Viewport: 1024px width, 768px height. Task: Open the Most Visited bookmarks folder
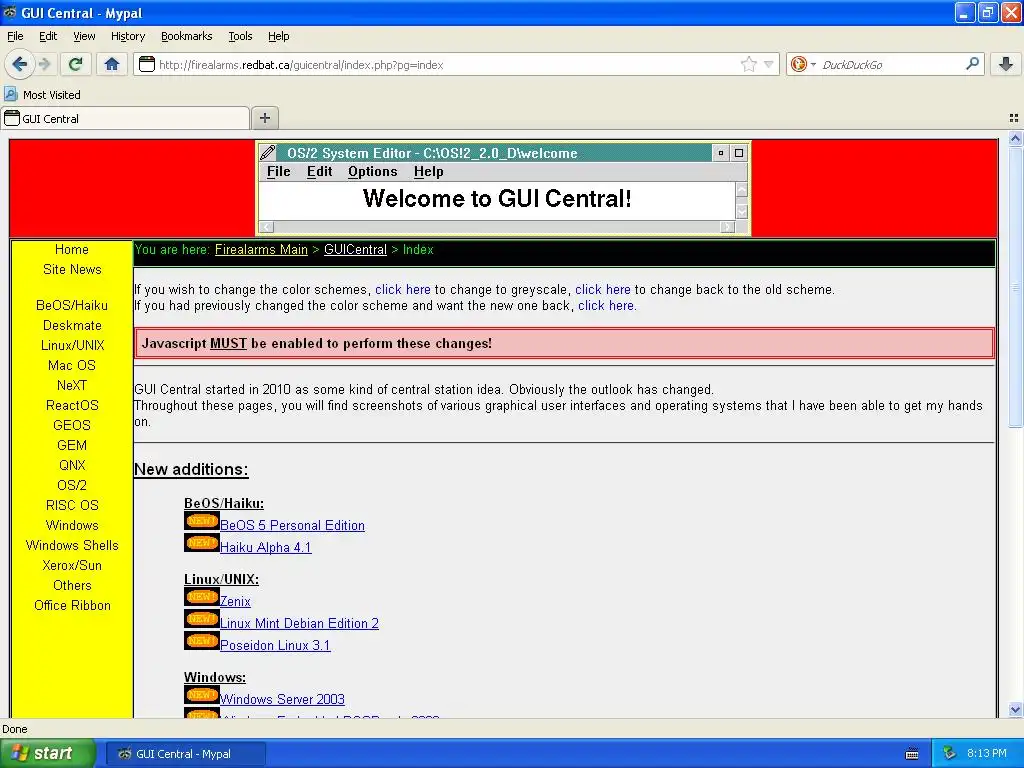point(43,95)
